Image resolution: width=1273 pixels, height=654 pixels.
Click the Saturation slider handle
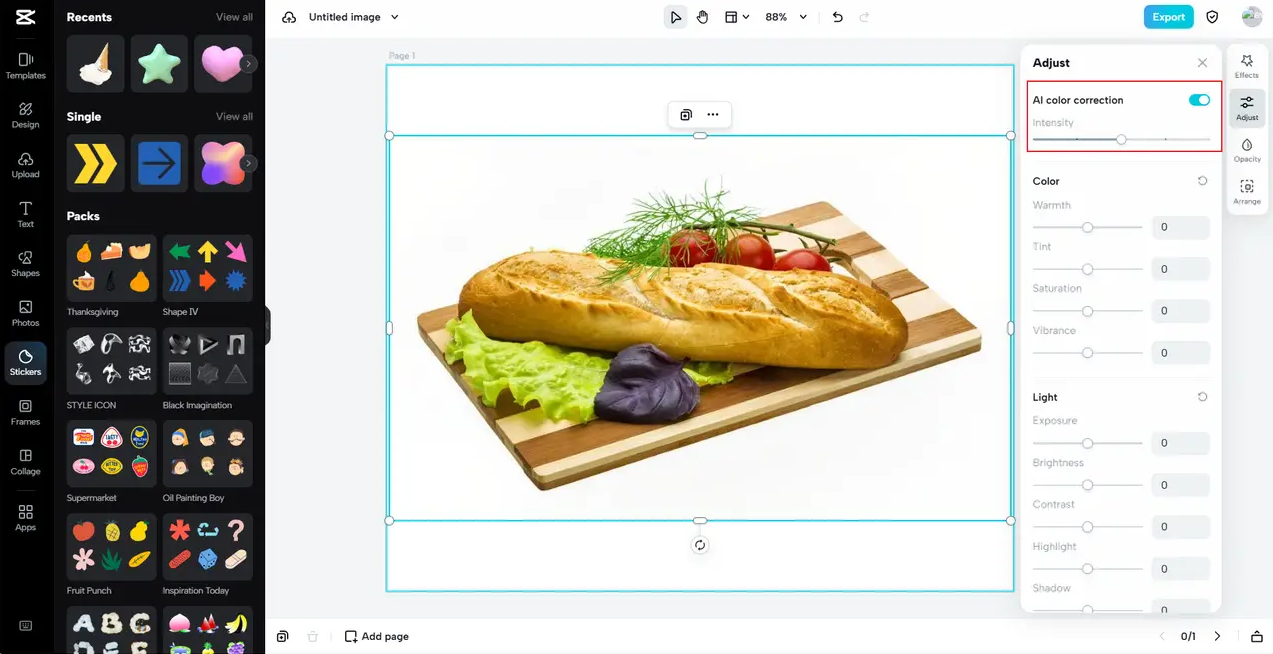click(x=1087, y=311)
